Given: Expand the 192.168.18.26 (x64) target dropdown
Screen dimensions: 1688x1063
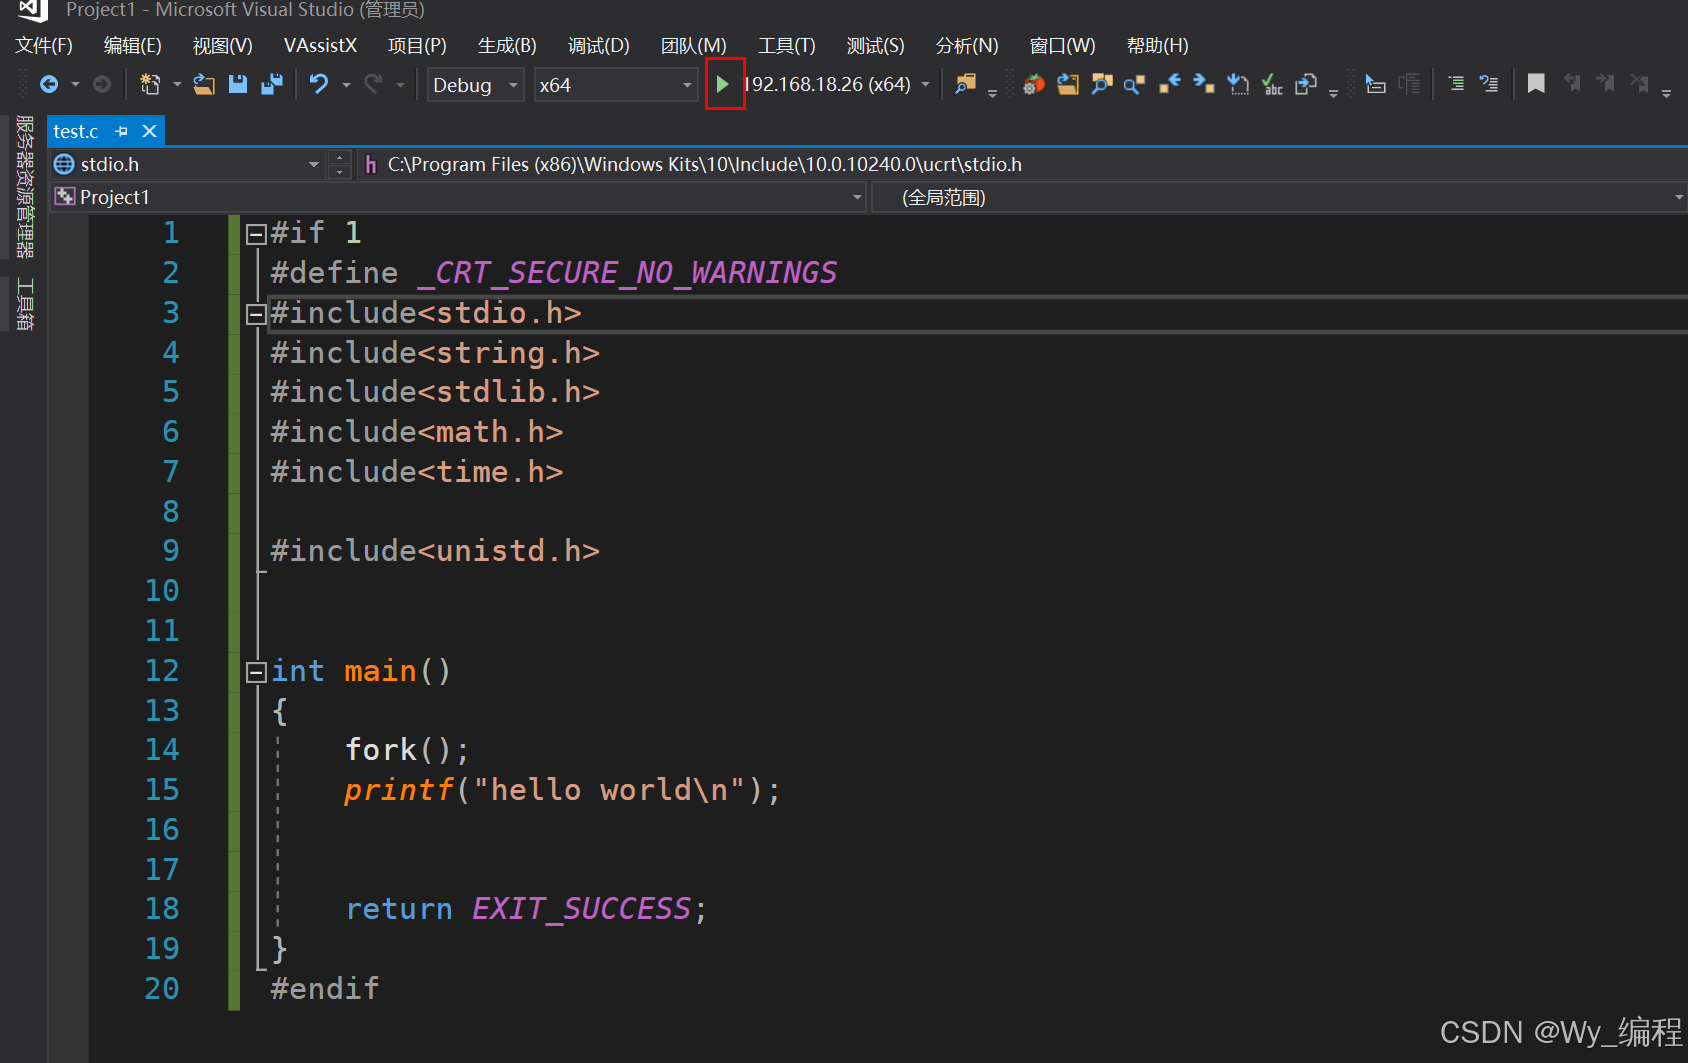Looking at the screenshot, I should pyautogui.click(x=926, y=85).
